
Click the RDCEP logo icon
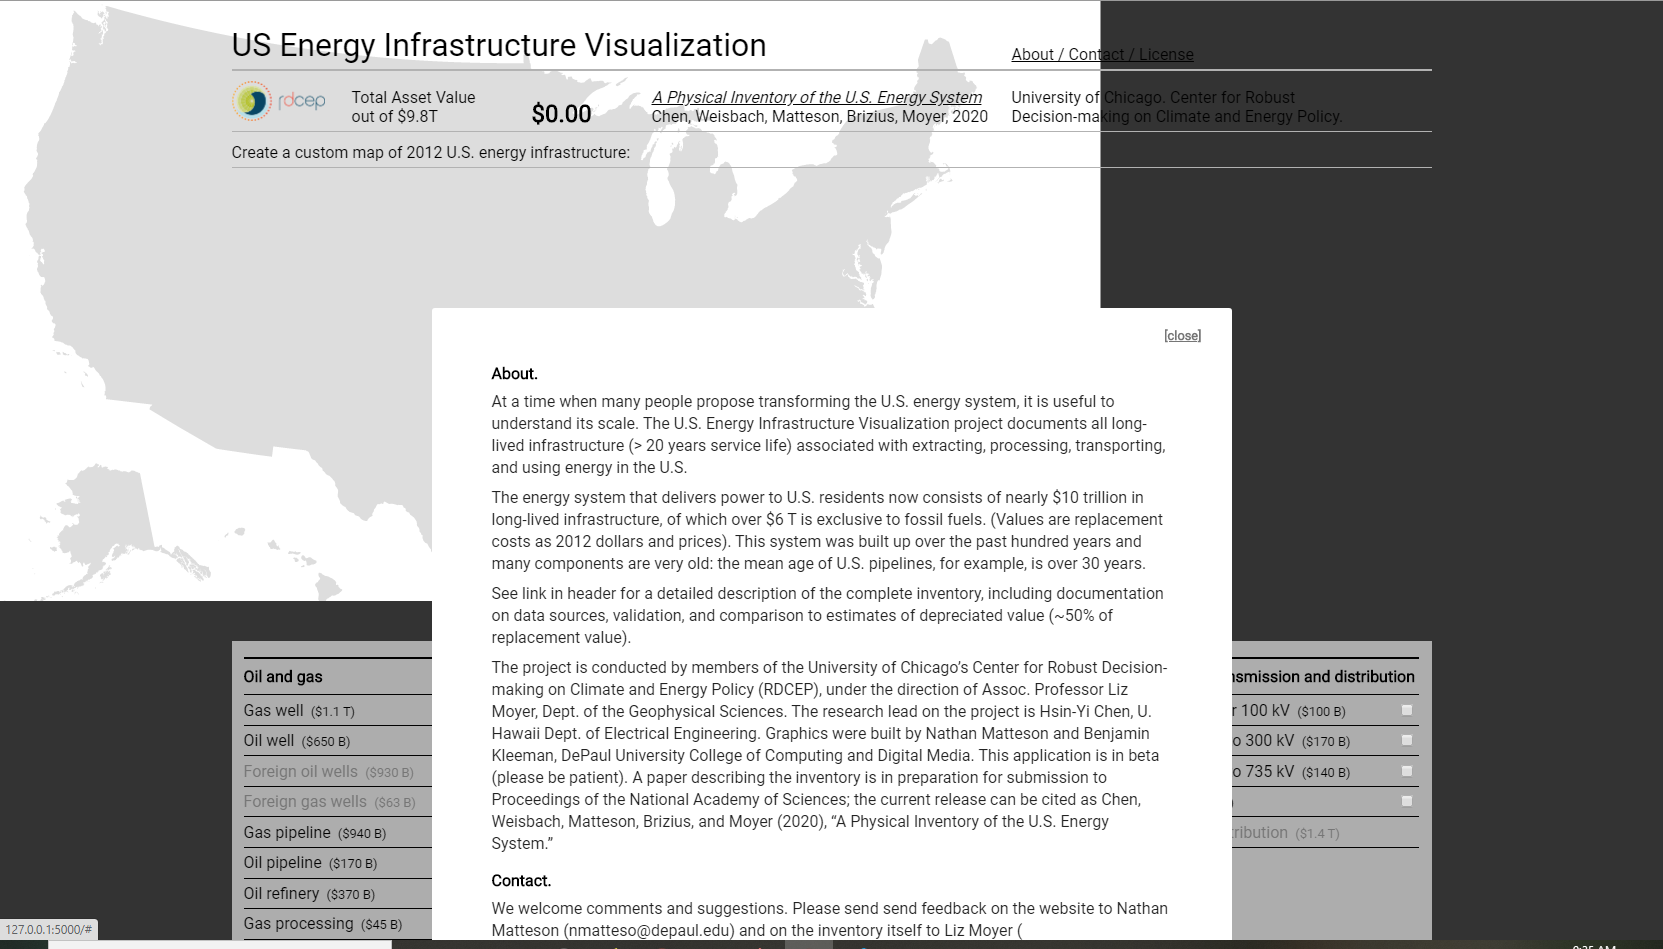[253, 101]
